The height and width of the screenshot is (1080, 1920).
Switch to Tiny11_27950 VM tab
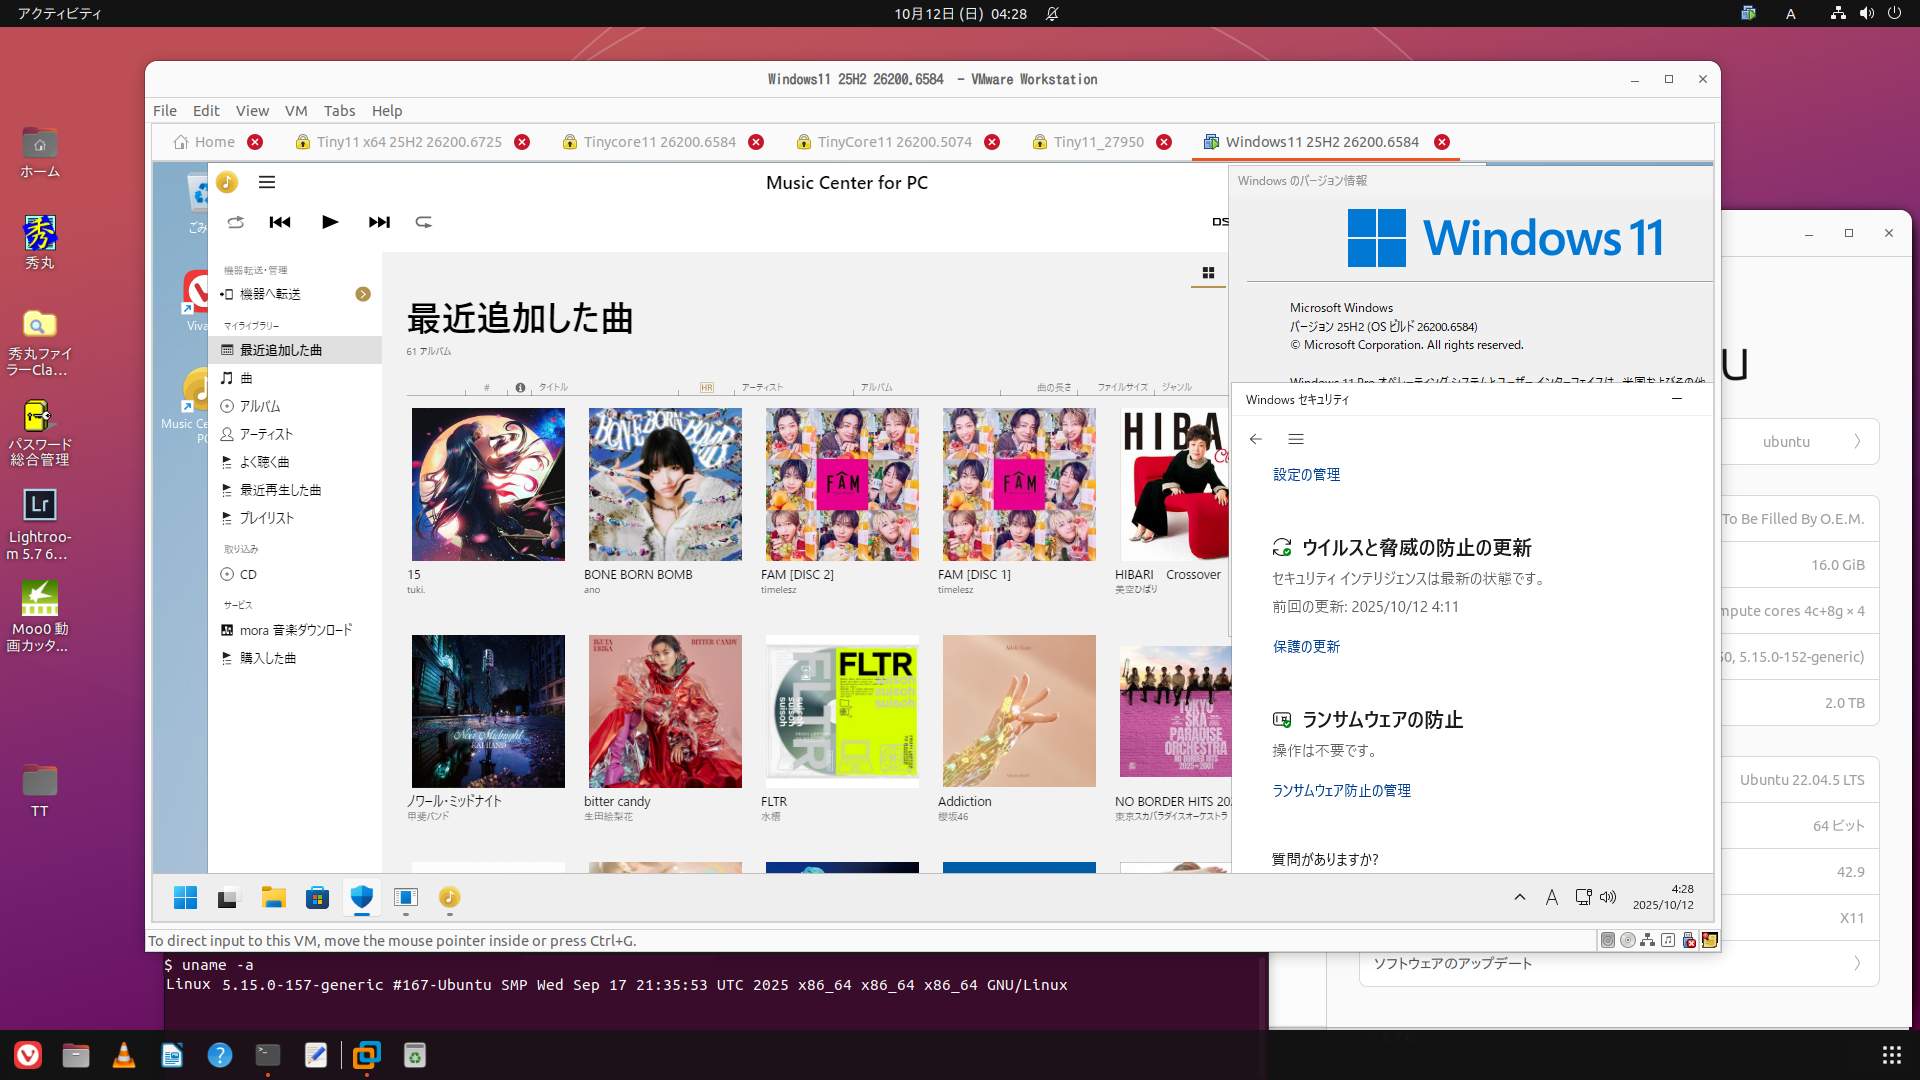click(1098, 142)
